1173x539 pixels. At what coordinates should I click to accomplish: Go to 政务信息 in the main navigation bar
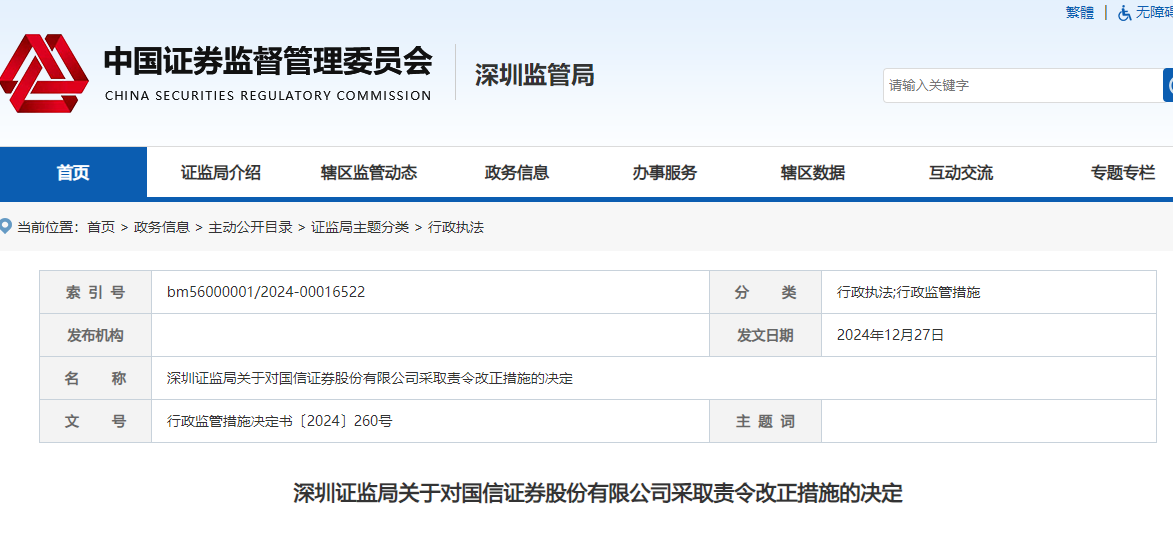517,172
